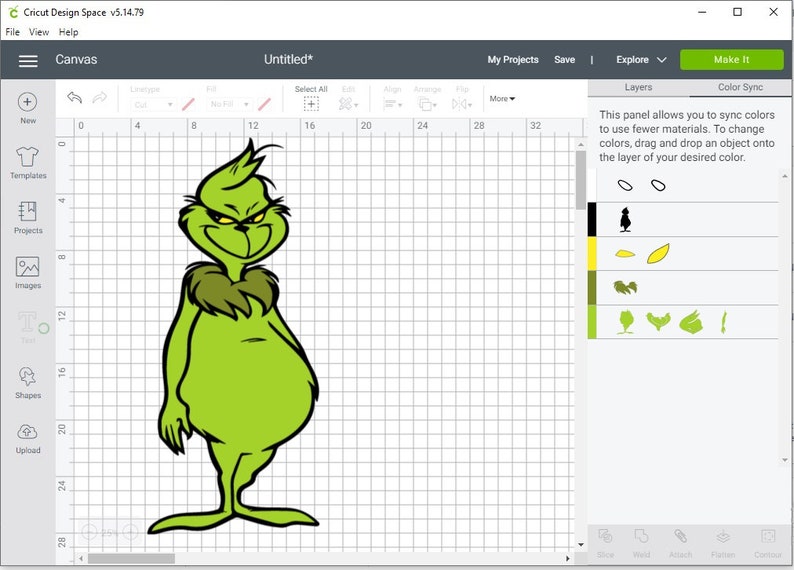The height and width of the screenshot is (570, 794).
Task: Open My Projects link
Action: pyautogui.click(x=512, y=60)
